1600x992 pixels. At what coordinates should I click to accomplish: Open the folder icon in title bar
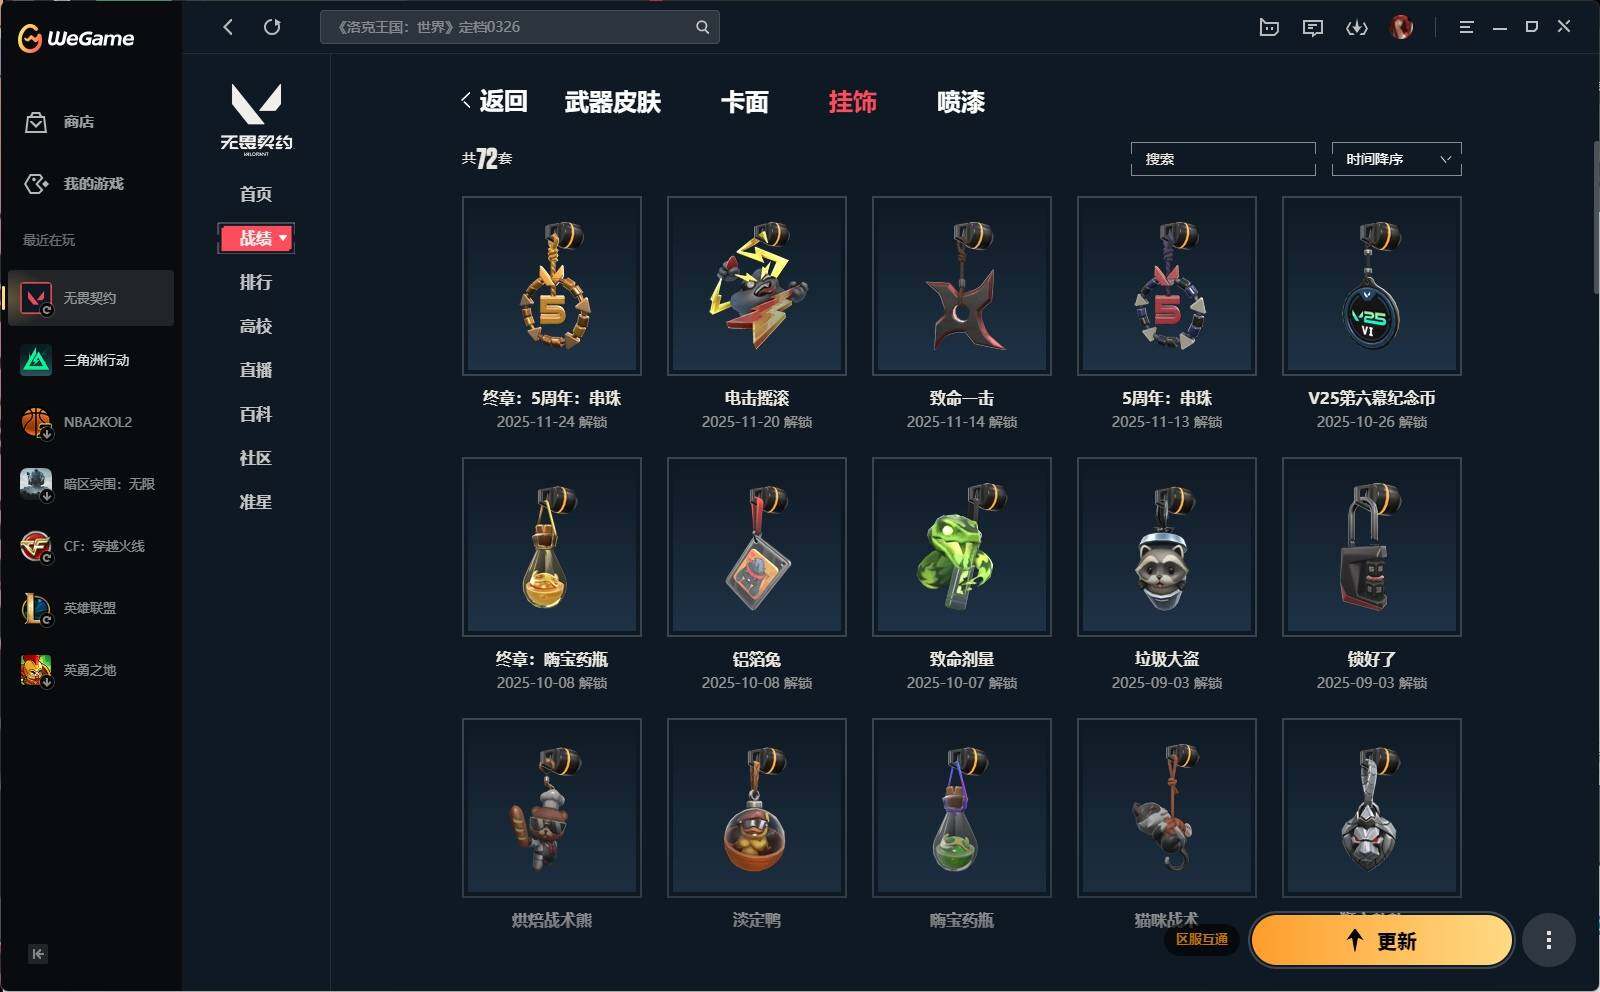point(1269,27)
